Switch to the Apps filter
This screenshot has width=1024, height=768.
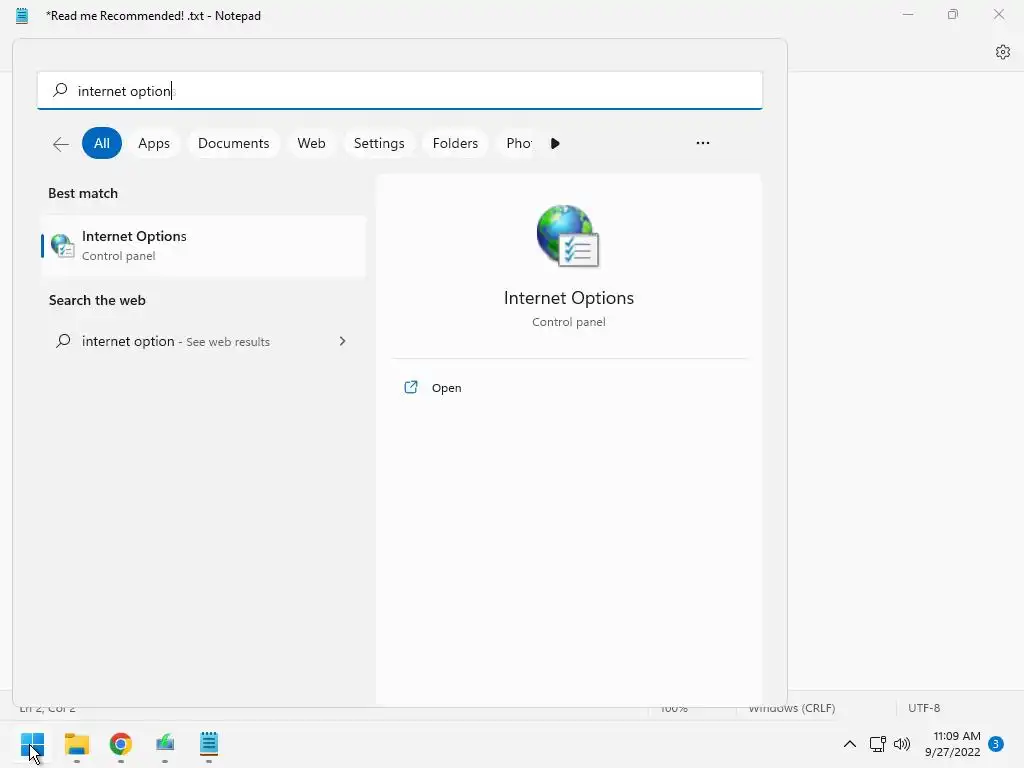coord(154,143)
